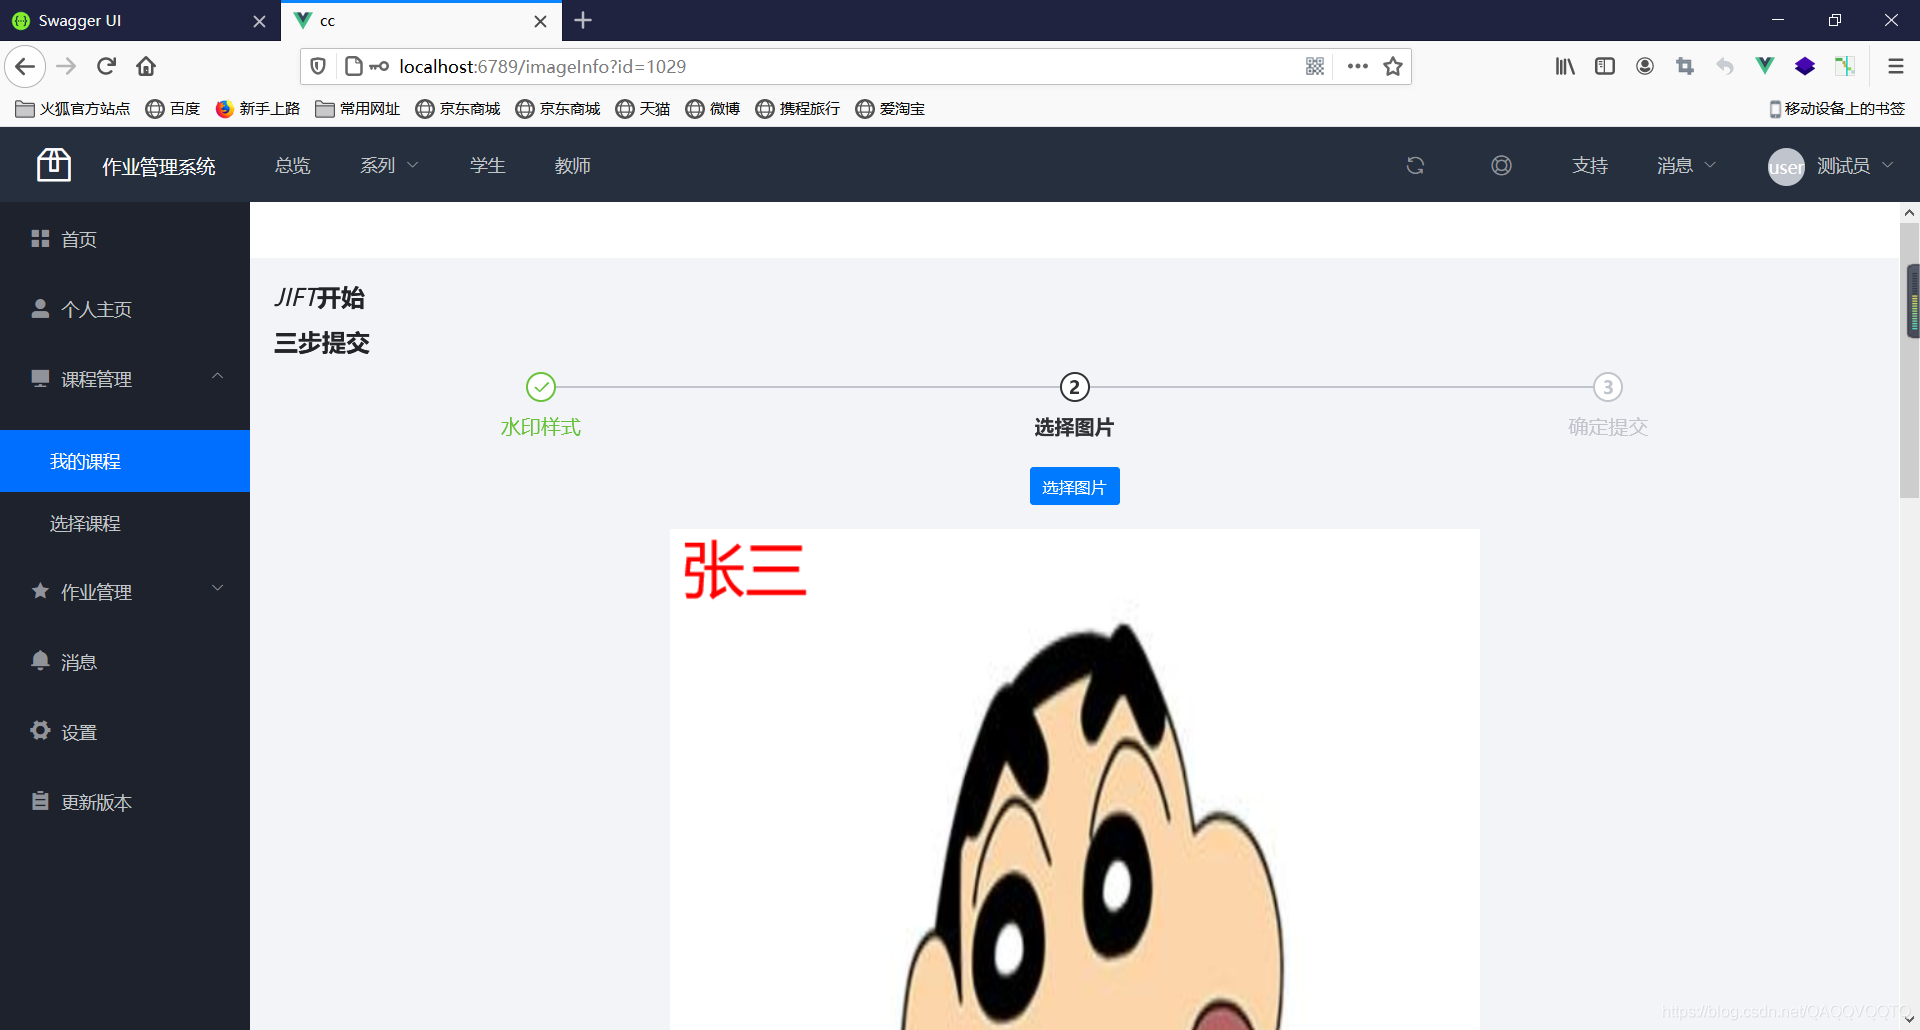Select 选择课程 in the sidebar
The height and width of the screenshot is (1030, 1920).
(x=125, y=523)
